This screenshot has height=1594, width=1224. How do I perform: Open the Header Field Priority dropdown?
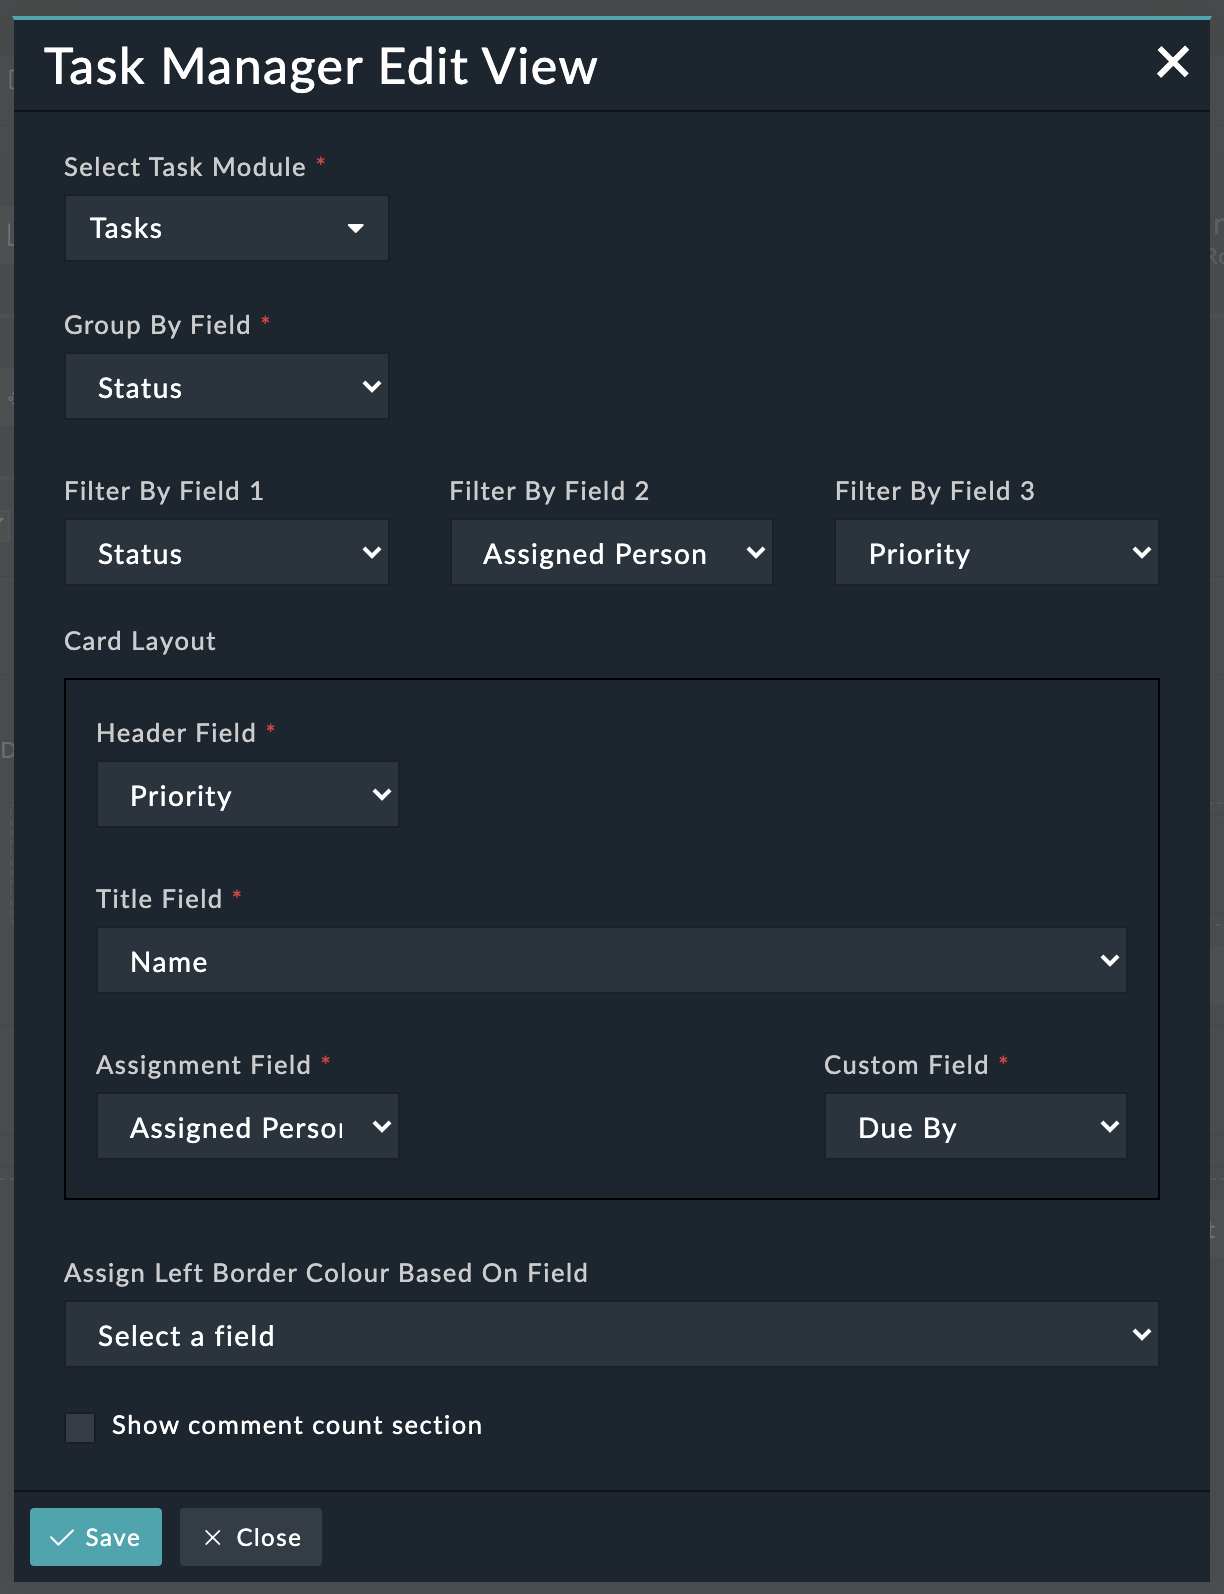pyautogui.click(x=247, y=795)
